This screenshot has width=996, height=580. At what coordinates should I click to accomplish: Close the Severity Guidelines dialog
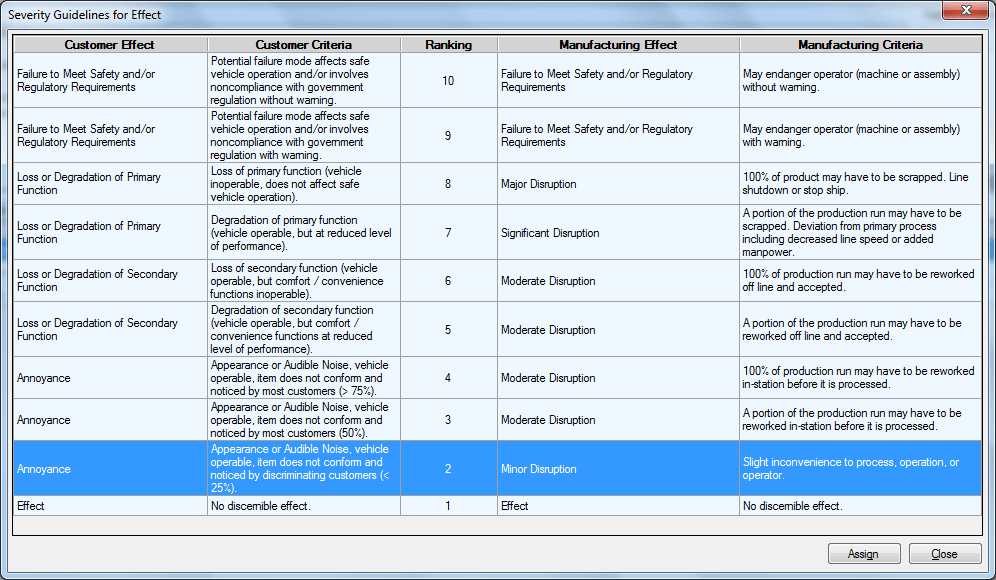click(964, 11)
